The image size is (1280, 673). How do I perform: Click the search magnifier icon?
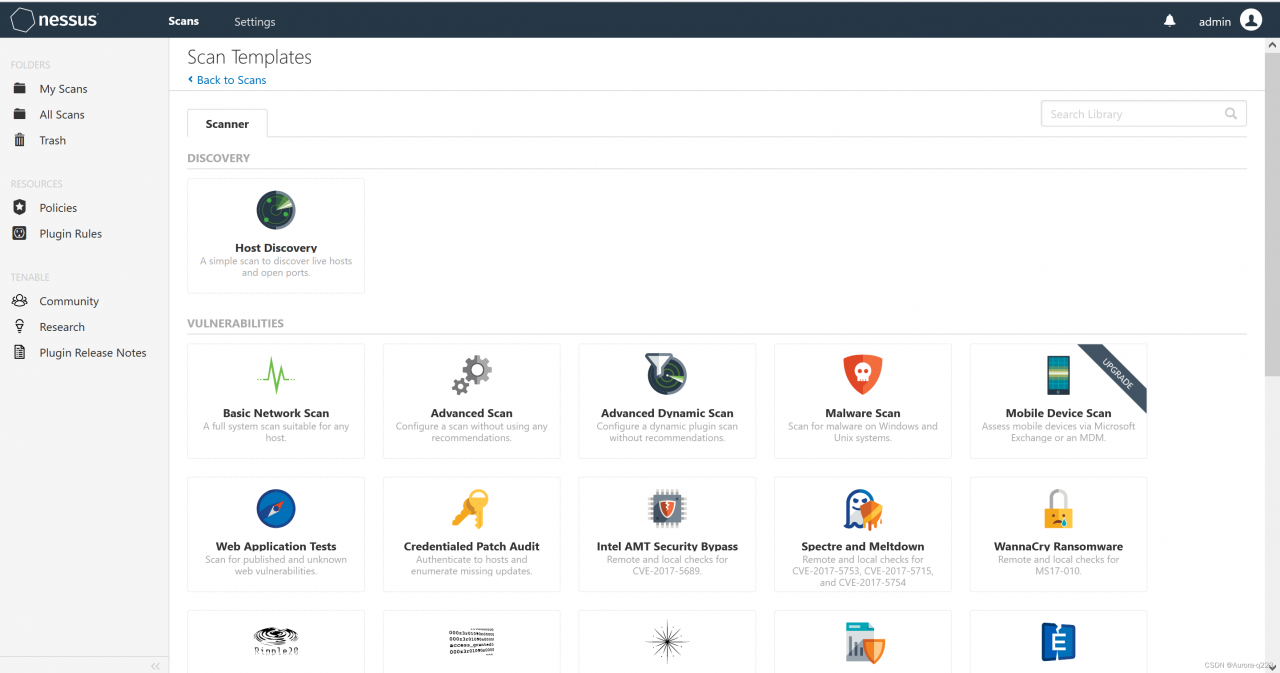(x=1231, y=114)
